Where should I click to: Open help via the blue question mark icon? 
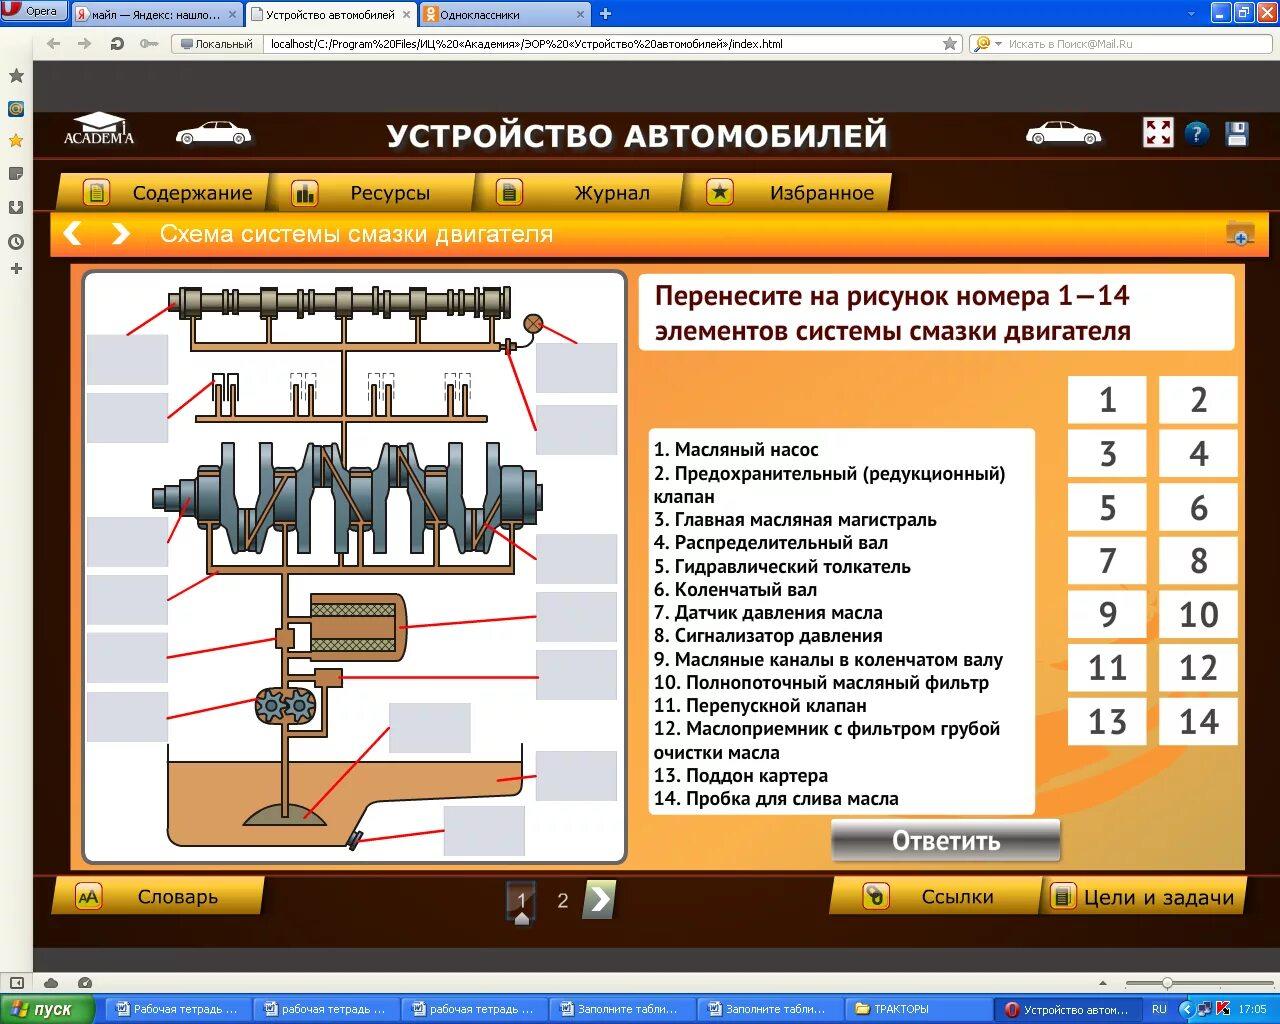(1197, 134)
